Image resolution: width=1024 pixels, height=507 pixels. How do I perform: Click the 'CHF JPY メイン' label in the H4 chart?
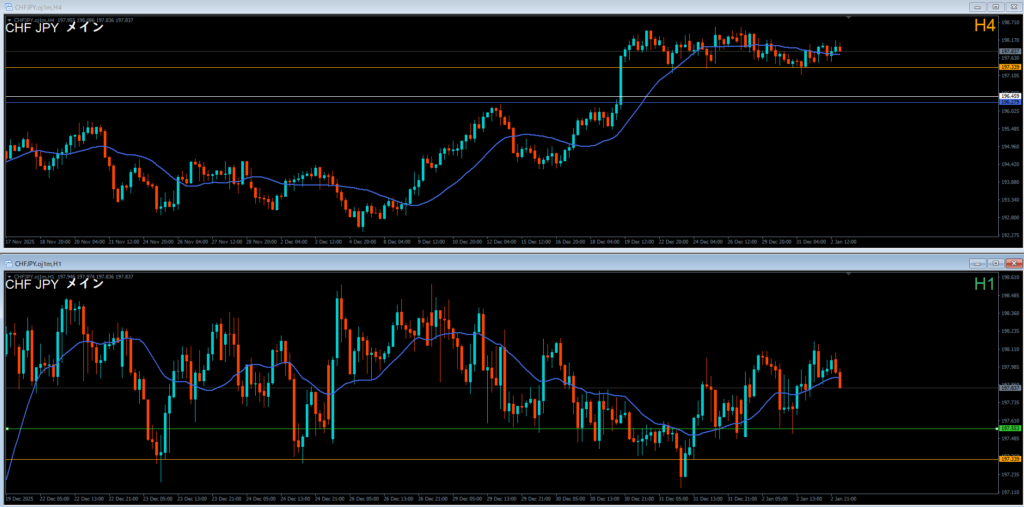(54, 28)
